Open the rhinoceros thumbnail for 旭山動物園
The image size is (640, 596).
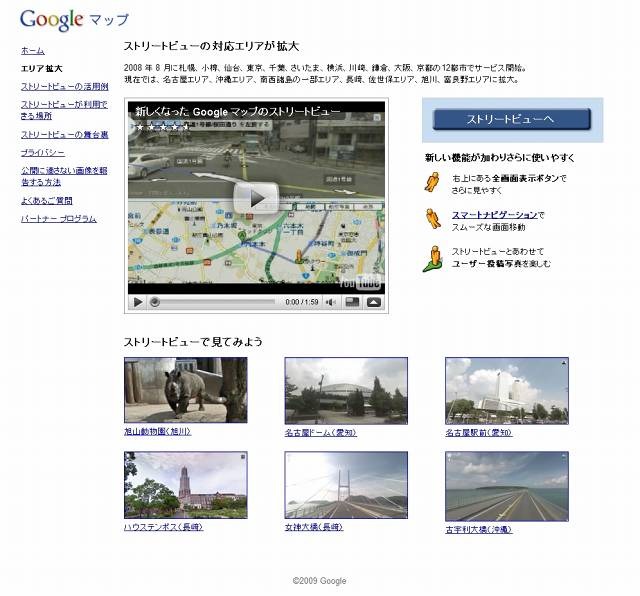click(186, 390)
